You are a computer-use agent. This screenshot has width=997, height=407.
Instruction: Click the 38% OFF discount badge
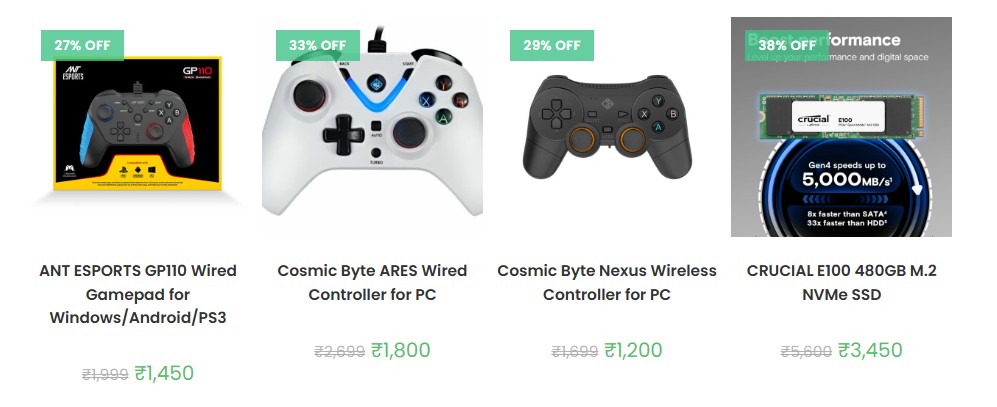[x=787, y=45]
